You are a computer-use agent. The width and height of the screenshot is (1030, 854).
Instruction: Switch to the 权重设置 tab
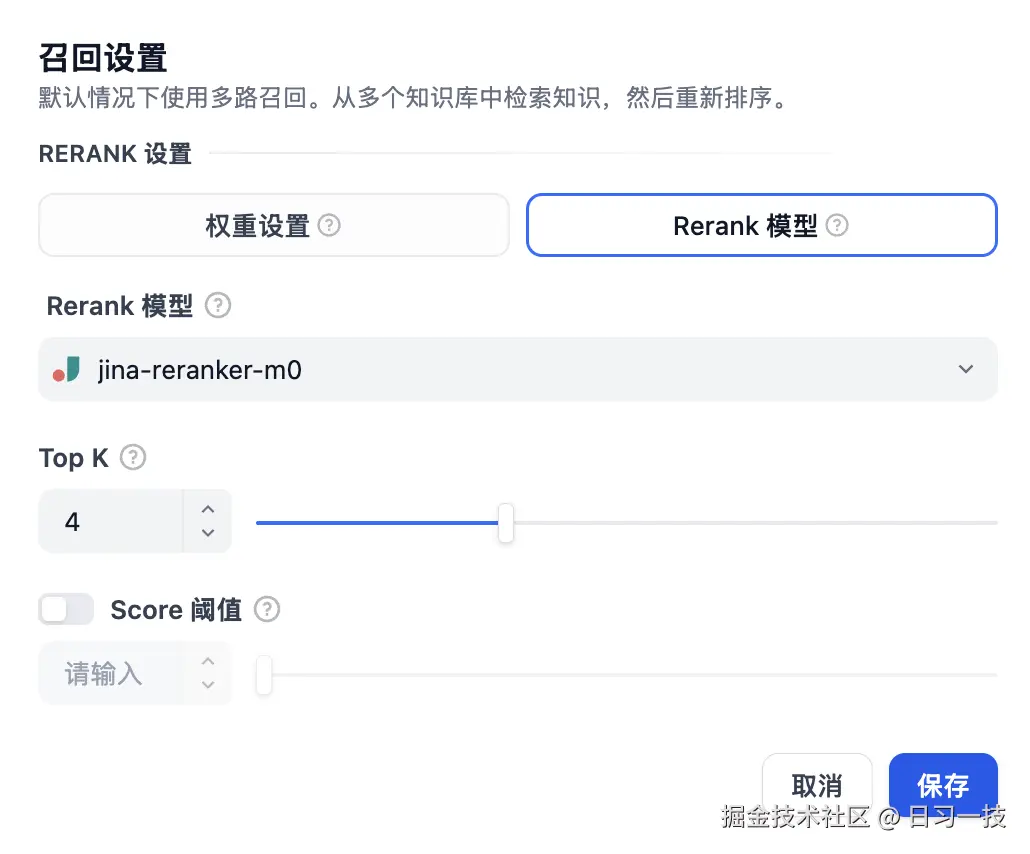(x=274, y=225)
